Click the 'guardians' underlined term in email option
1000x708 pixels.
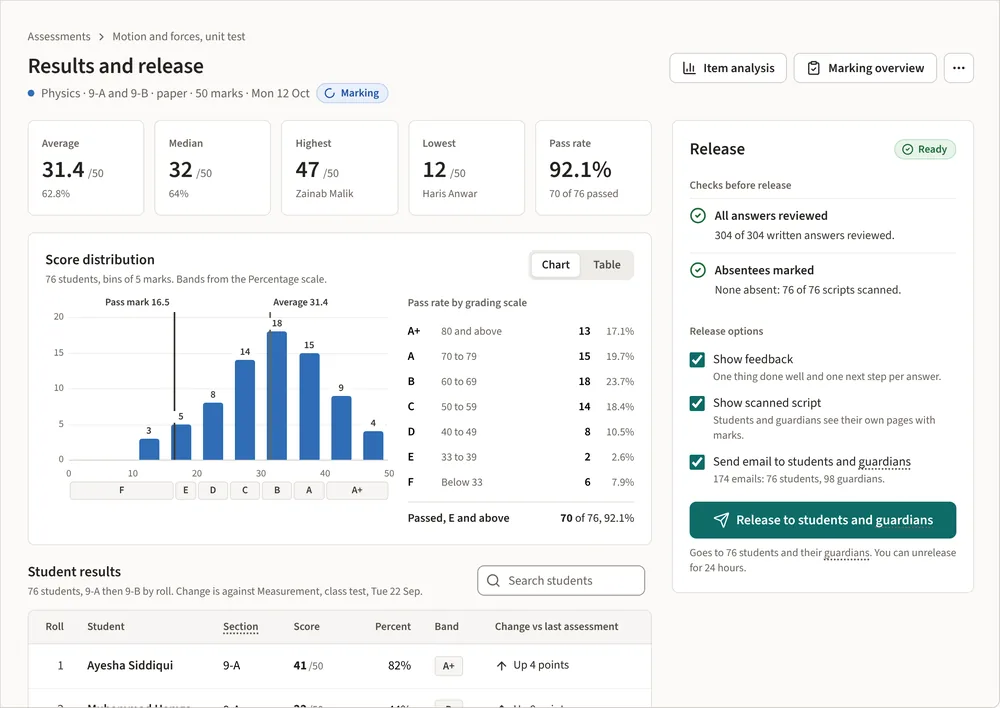click(885, 462)
